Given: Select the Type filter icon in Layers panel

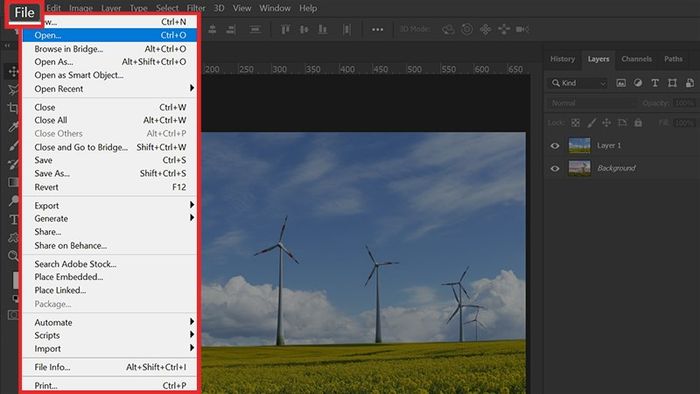Looking at the screenshot, I should coord(655,83).
